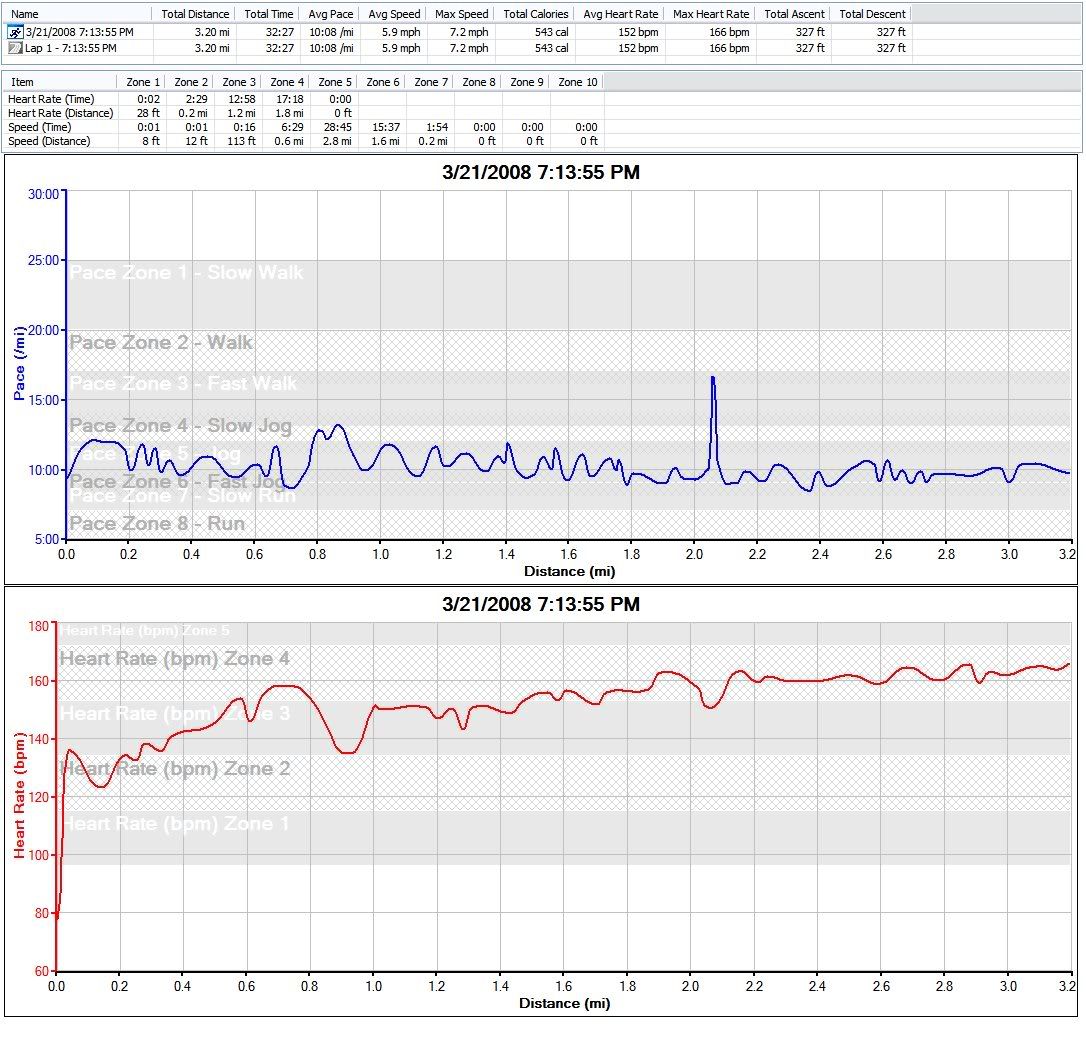Click the Total Calories column header
This screenshot has width=1086, height=1040.
[x=536, y=14]
